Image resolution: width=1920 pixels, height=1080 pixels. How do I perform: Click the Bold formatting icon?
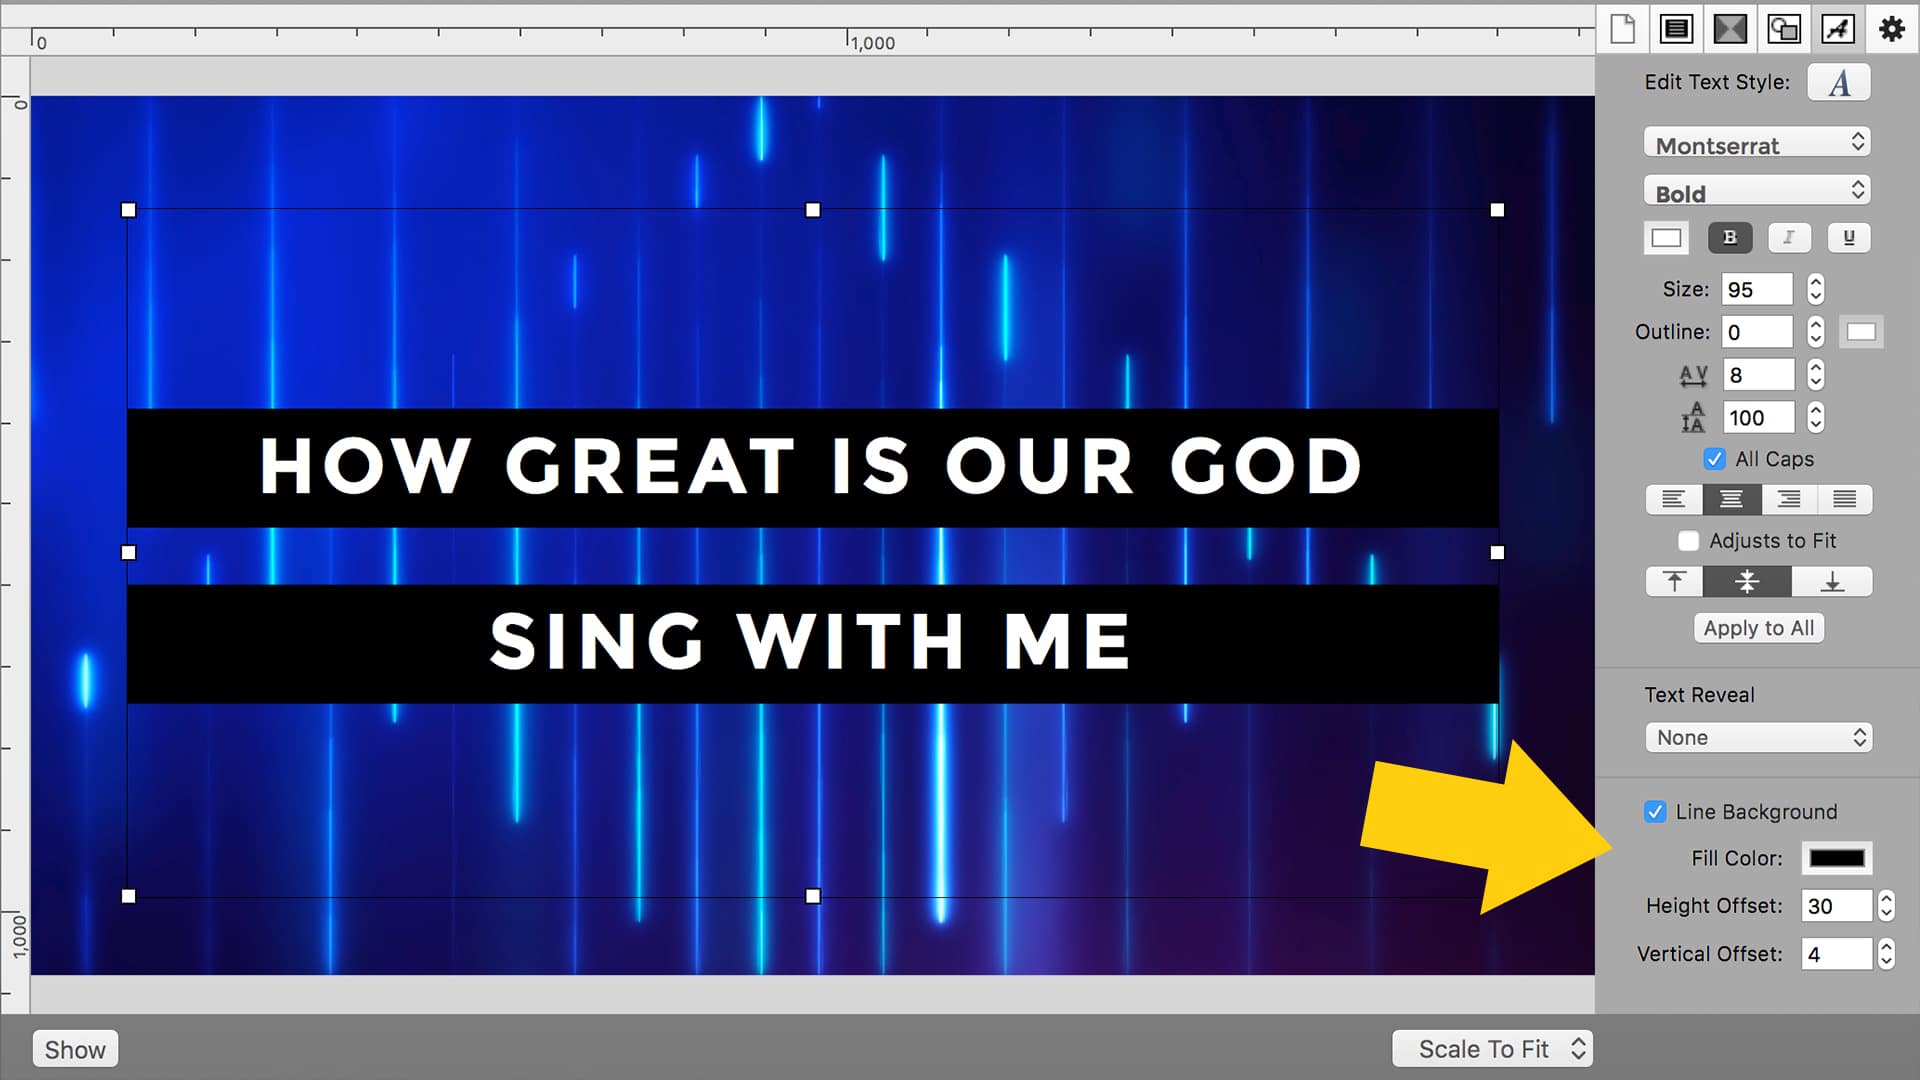[1729, 237]
